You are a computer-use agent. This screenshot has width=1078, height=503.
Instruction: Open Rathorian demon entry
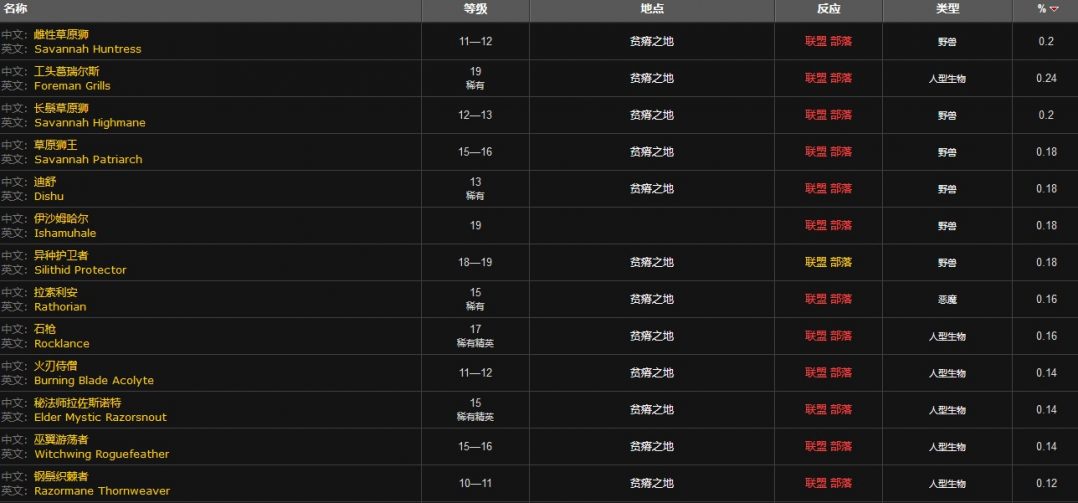[x=60, y=307]
